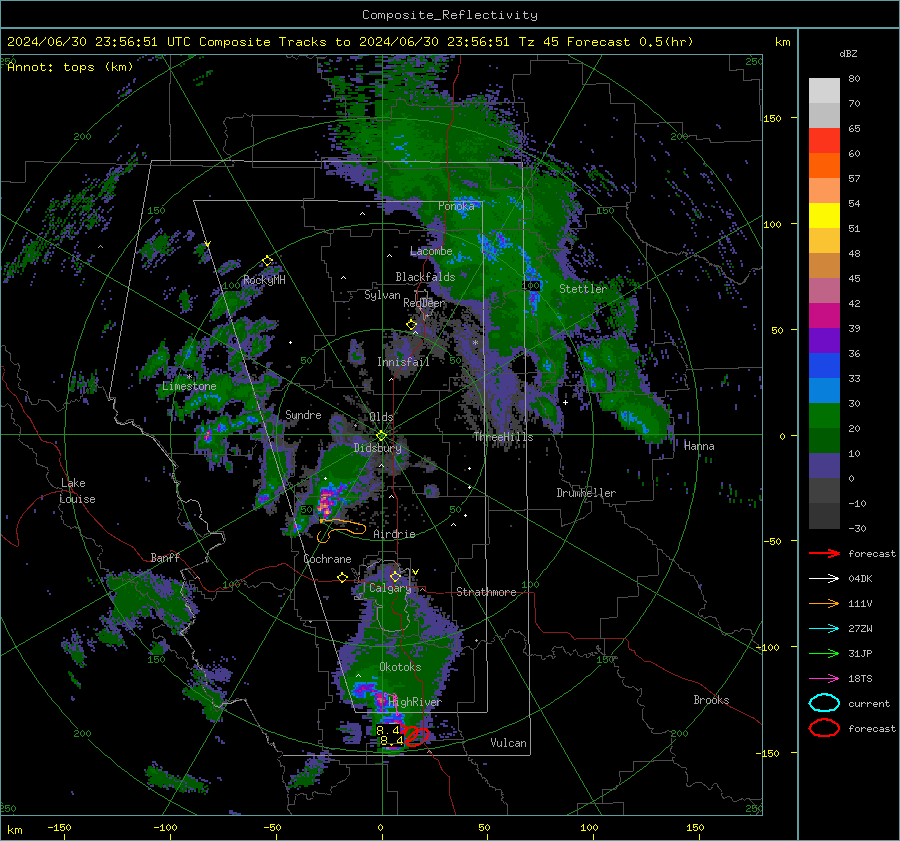Click the Composite_Reflectivity title
Image resolution: width=900 pixels, height=841 pixels.
click(x=449, y=15)
